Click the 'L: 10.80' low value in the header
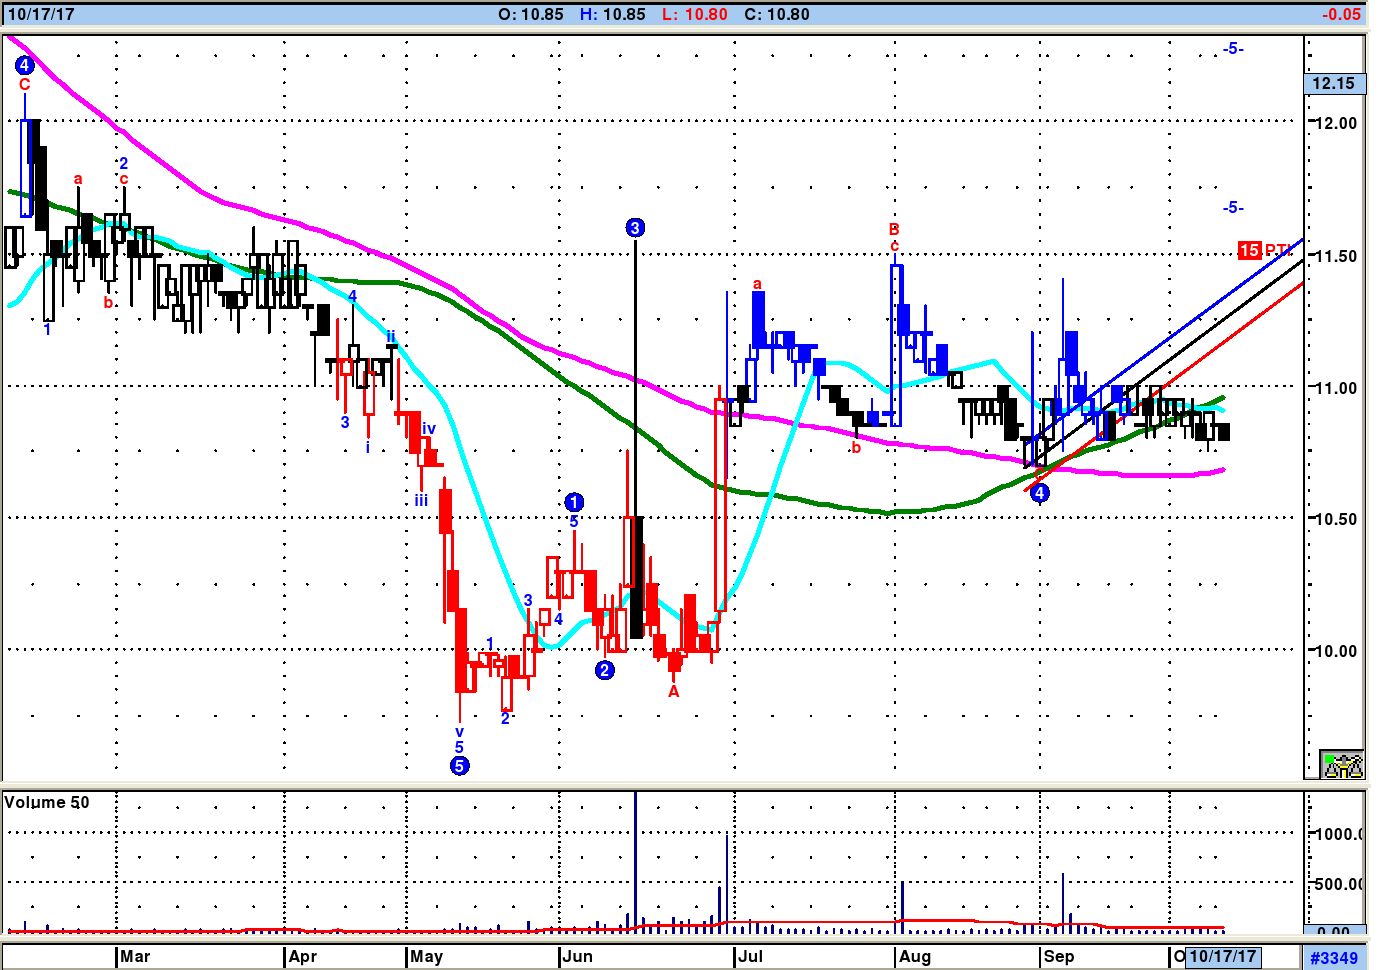The image size is (1400, 970). click(695, 14)
